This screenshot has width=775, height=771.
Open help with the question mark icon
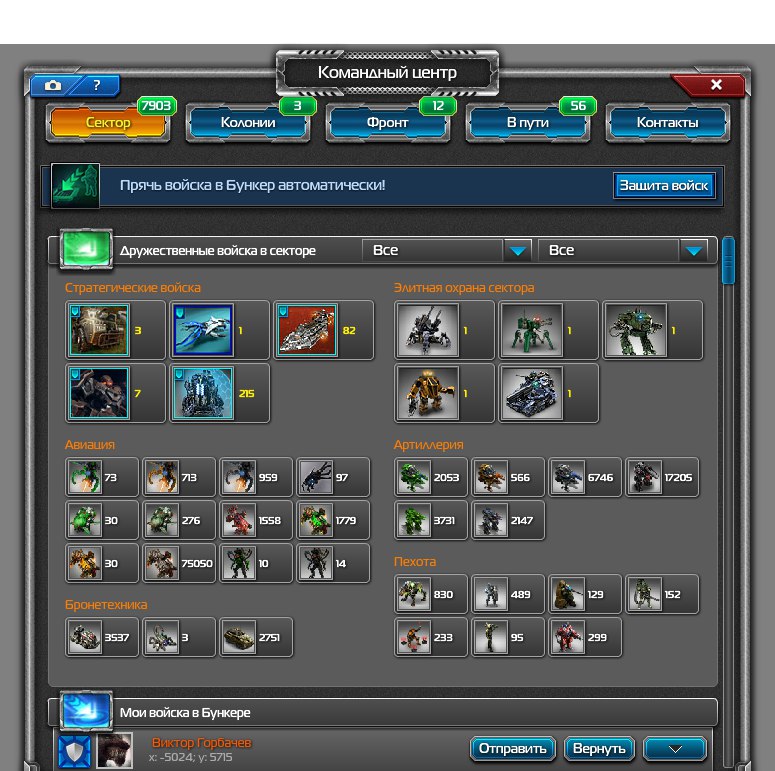coord(97,86)
